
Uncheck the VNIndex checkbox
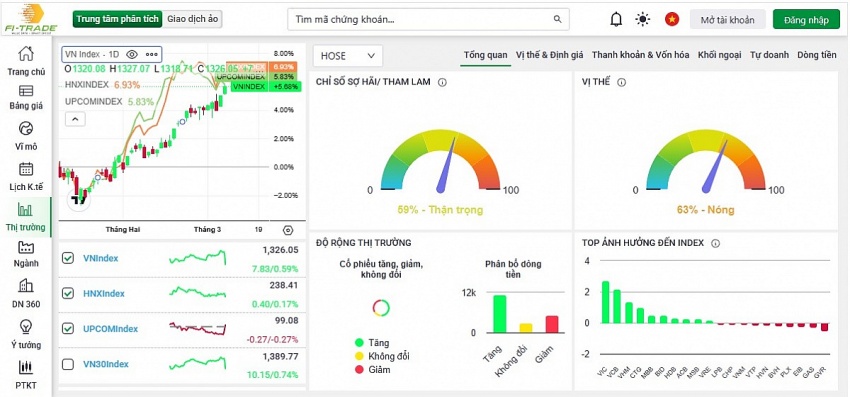(68, 258)
